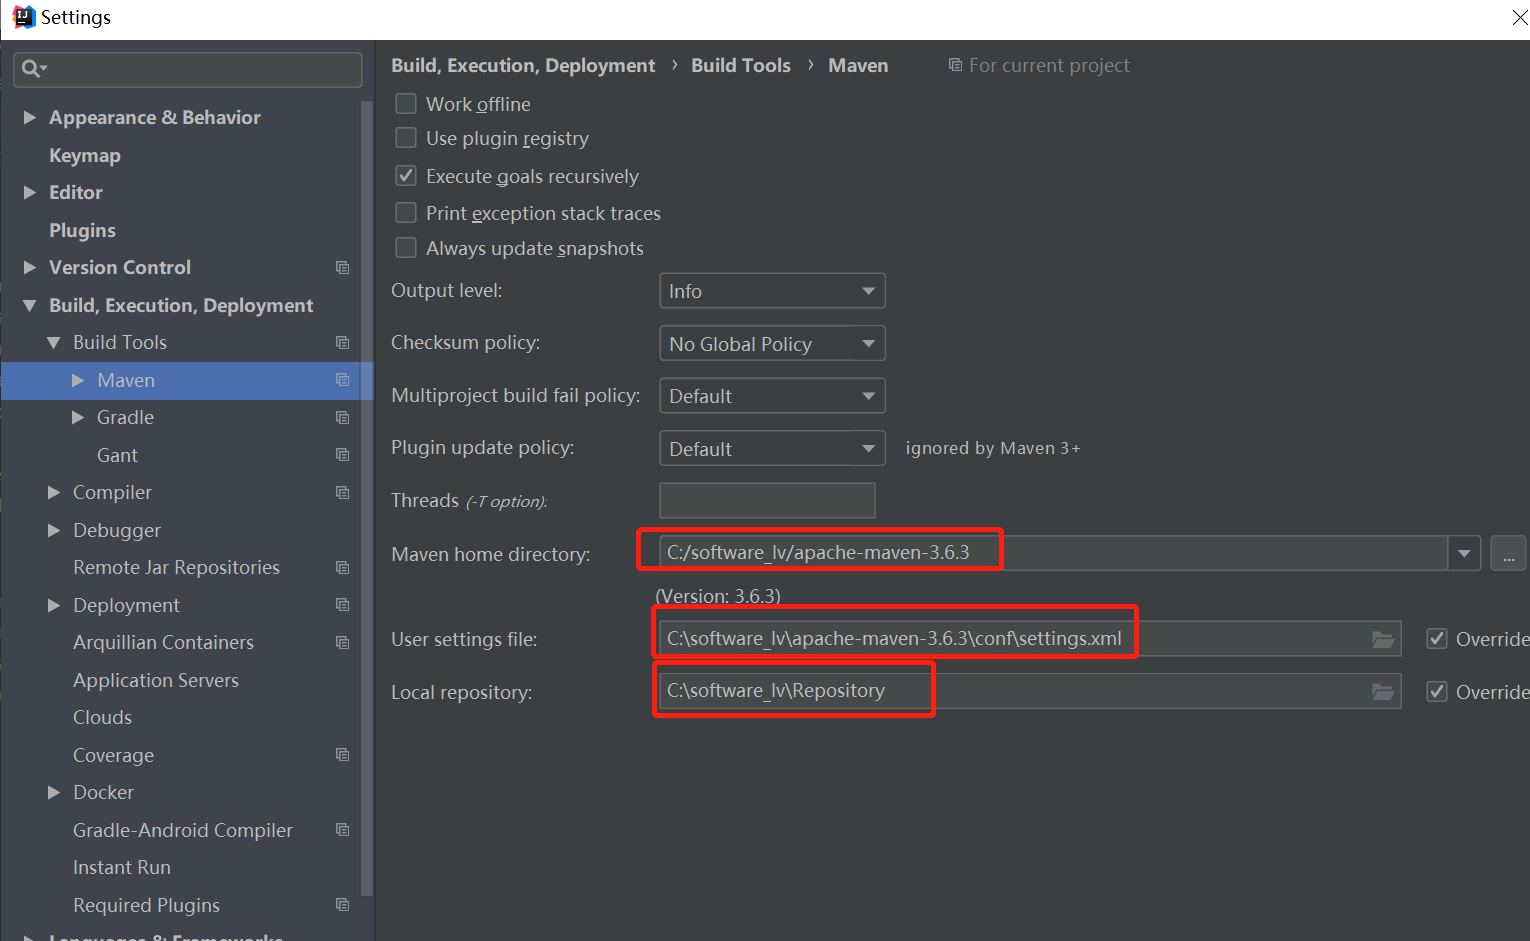Click Build Tools breadcrumb

(x=741, y=65)
